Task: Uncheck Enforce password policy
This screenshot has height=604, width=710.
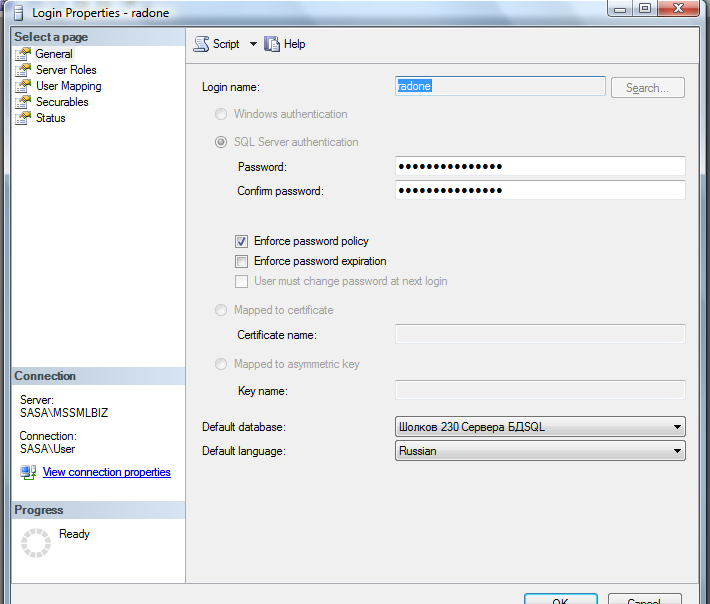Action: [x=241, y=241]
